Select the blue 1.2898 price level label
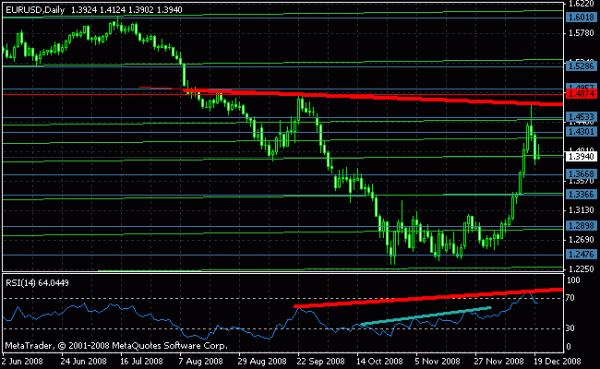Screen dimensions: 600x369 (x=581, y=226)
